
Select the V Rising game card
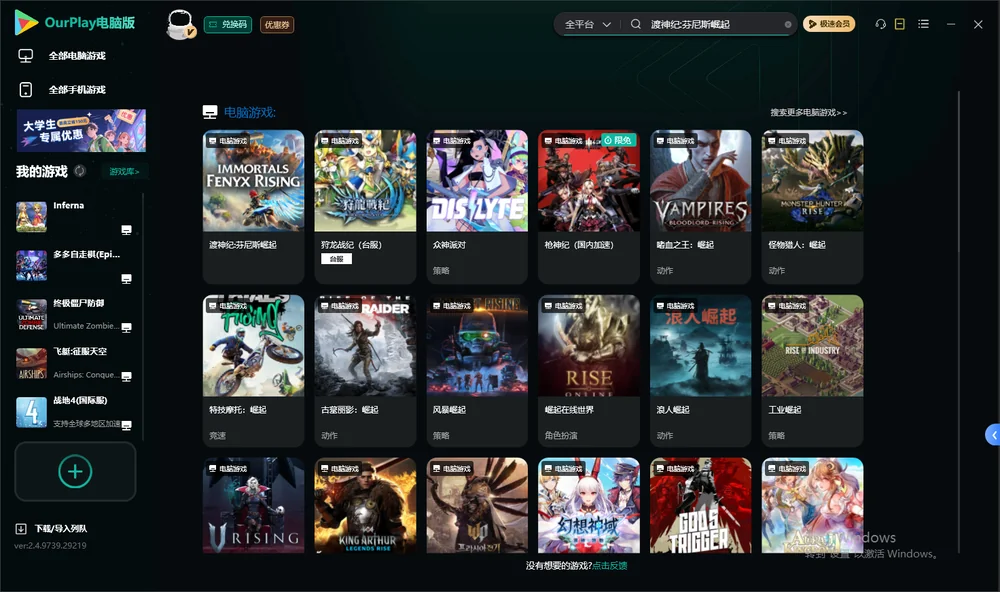(x=253, y=505)
